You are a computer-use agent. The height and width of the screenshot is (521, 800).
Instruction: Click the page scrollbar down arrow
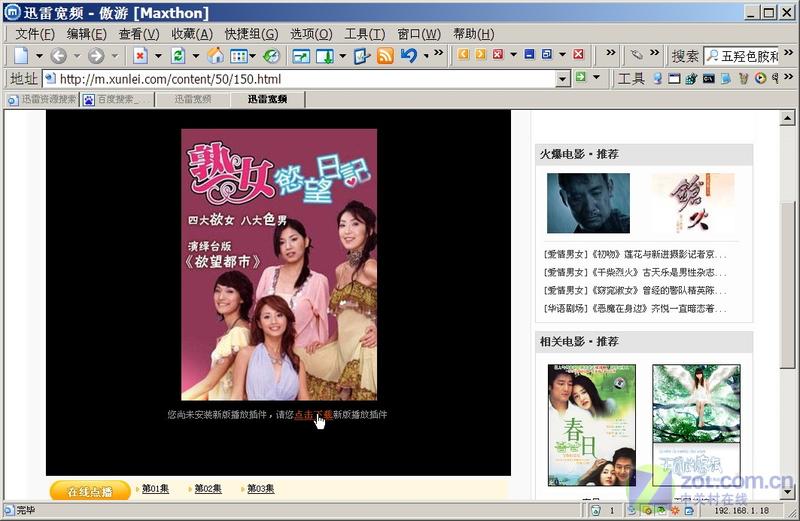[x=787, y=492]
